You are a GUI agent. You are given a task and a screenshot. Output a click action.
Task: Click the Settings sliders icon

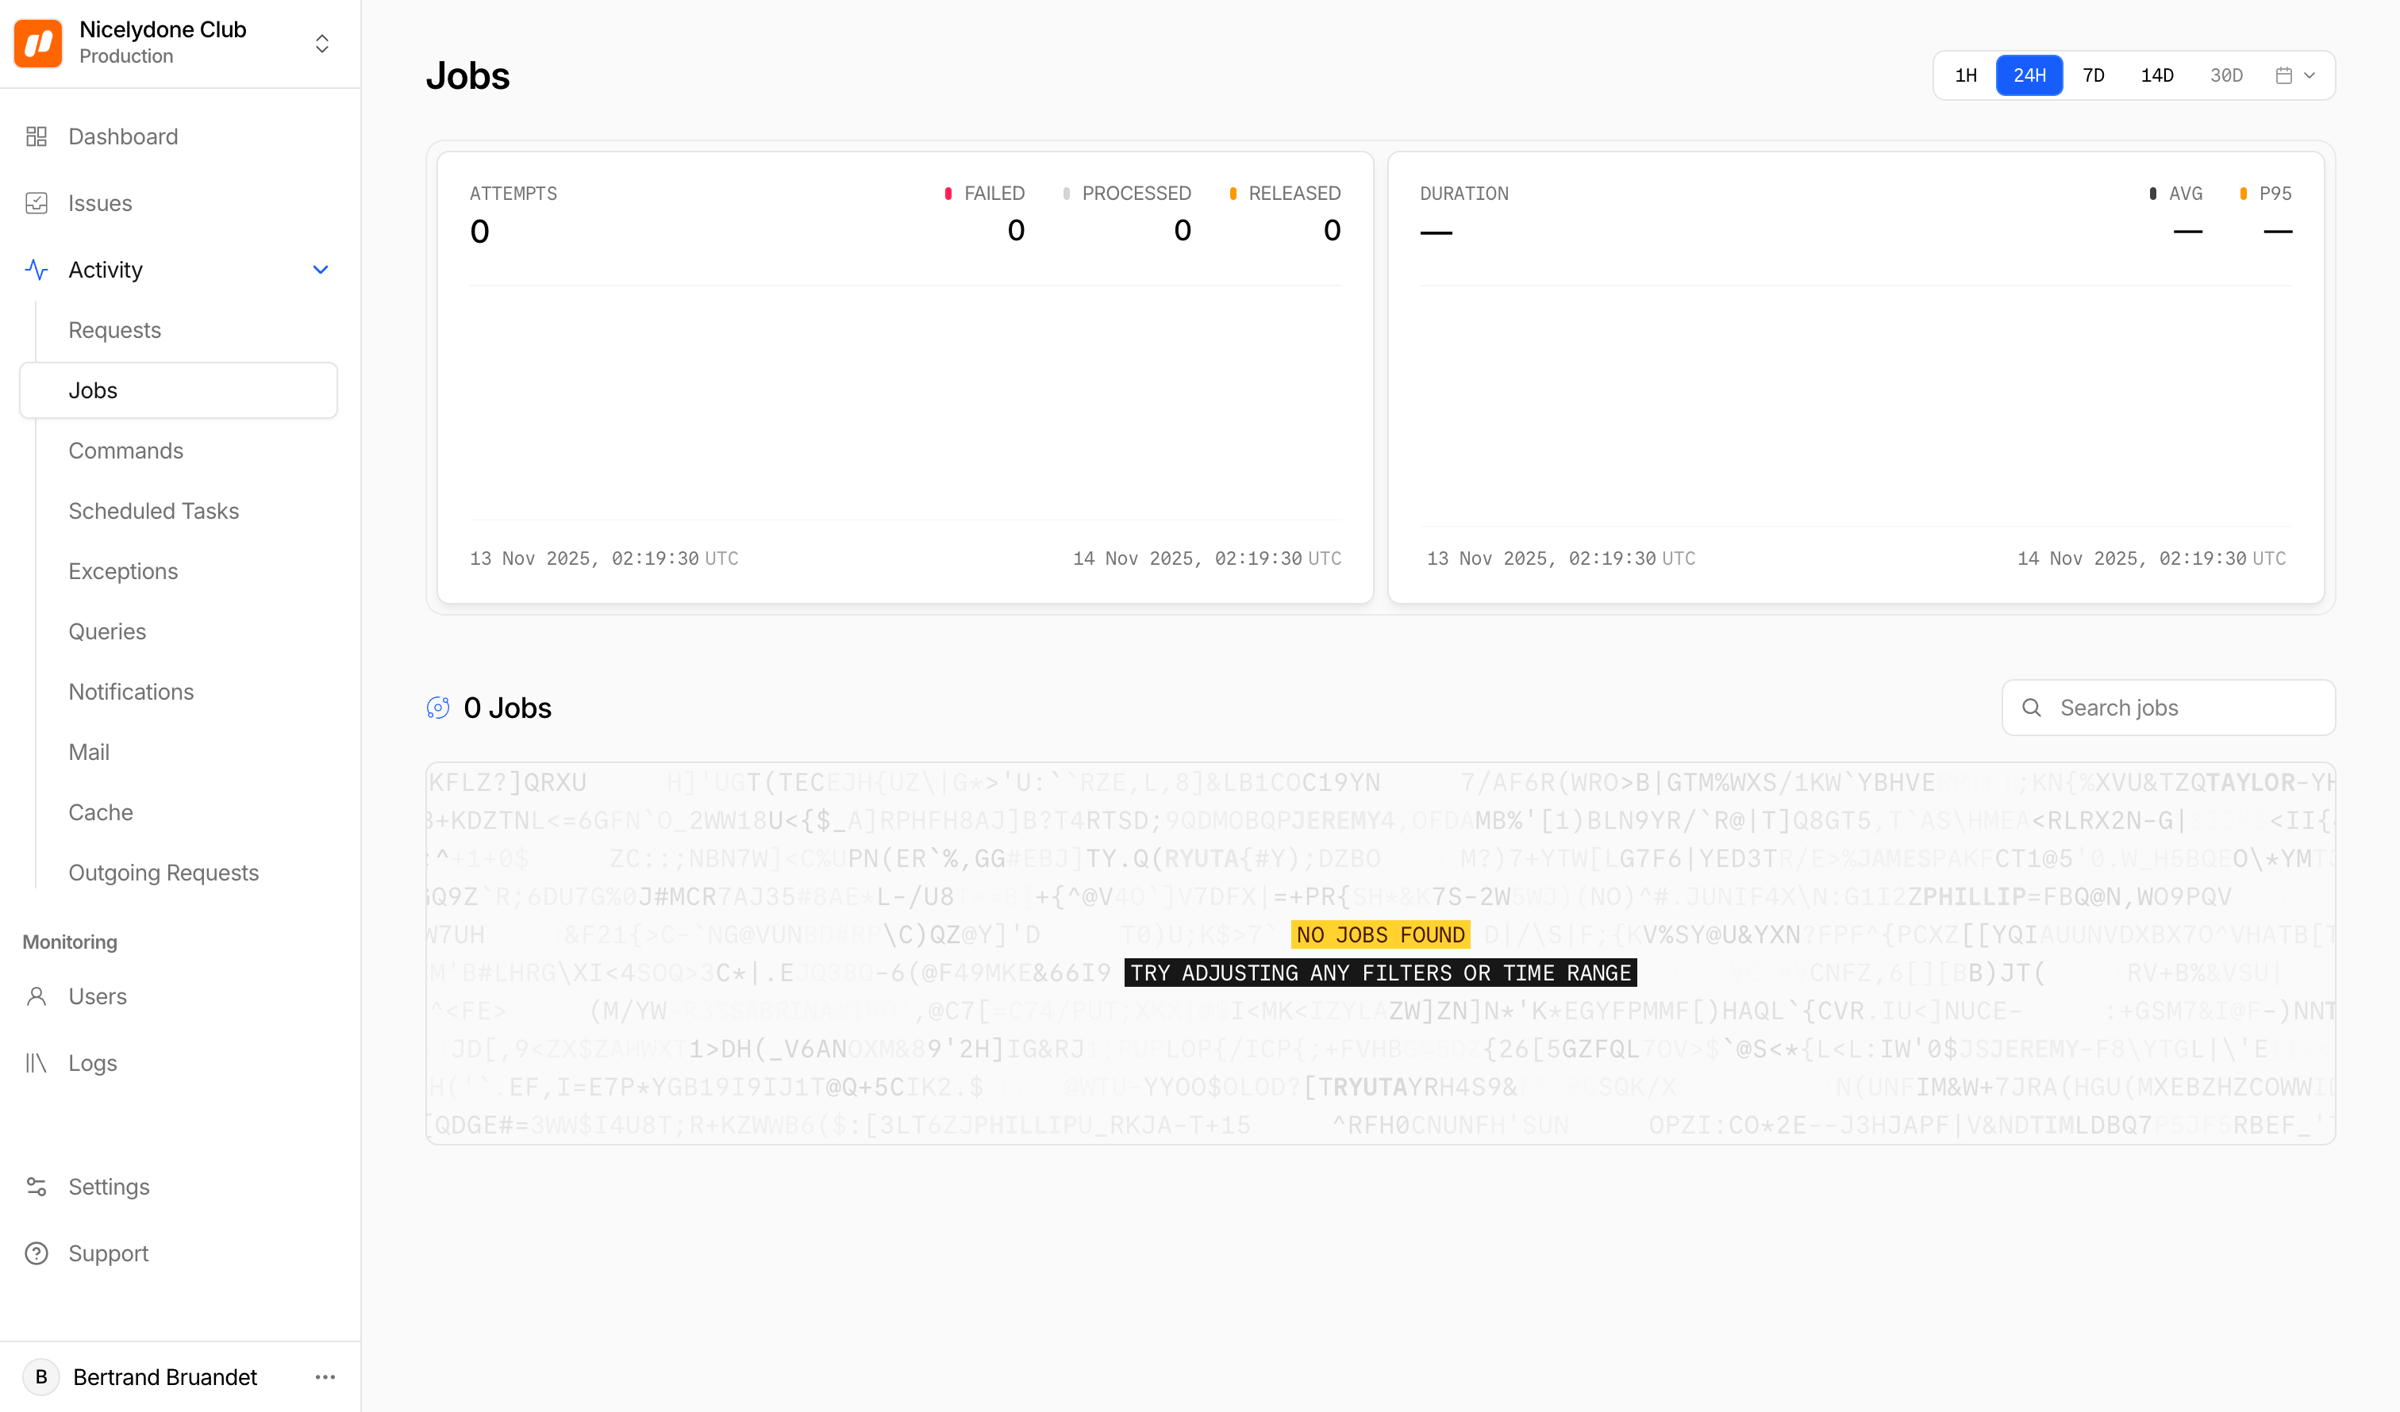click(x=37, y=1187)
